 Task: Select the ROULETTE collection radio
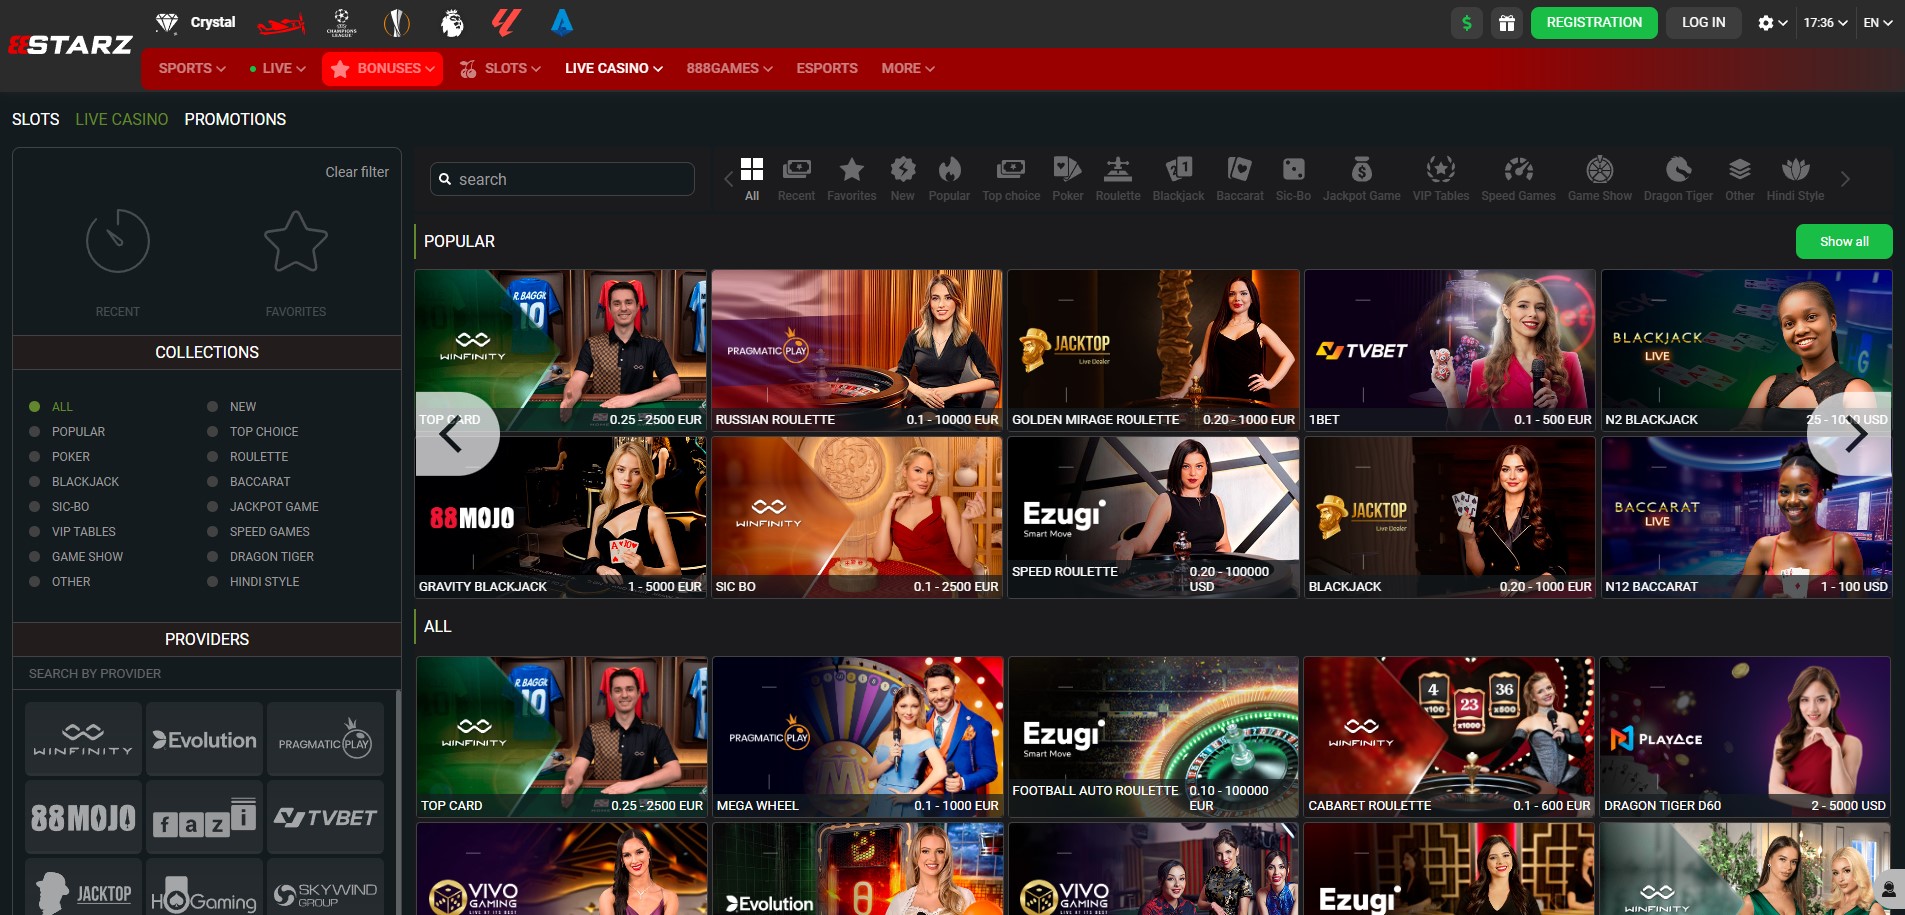click(212, 456)
